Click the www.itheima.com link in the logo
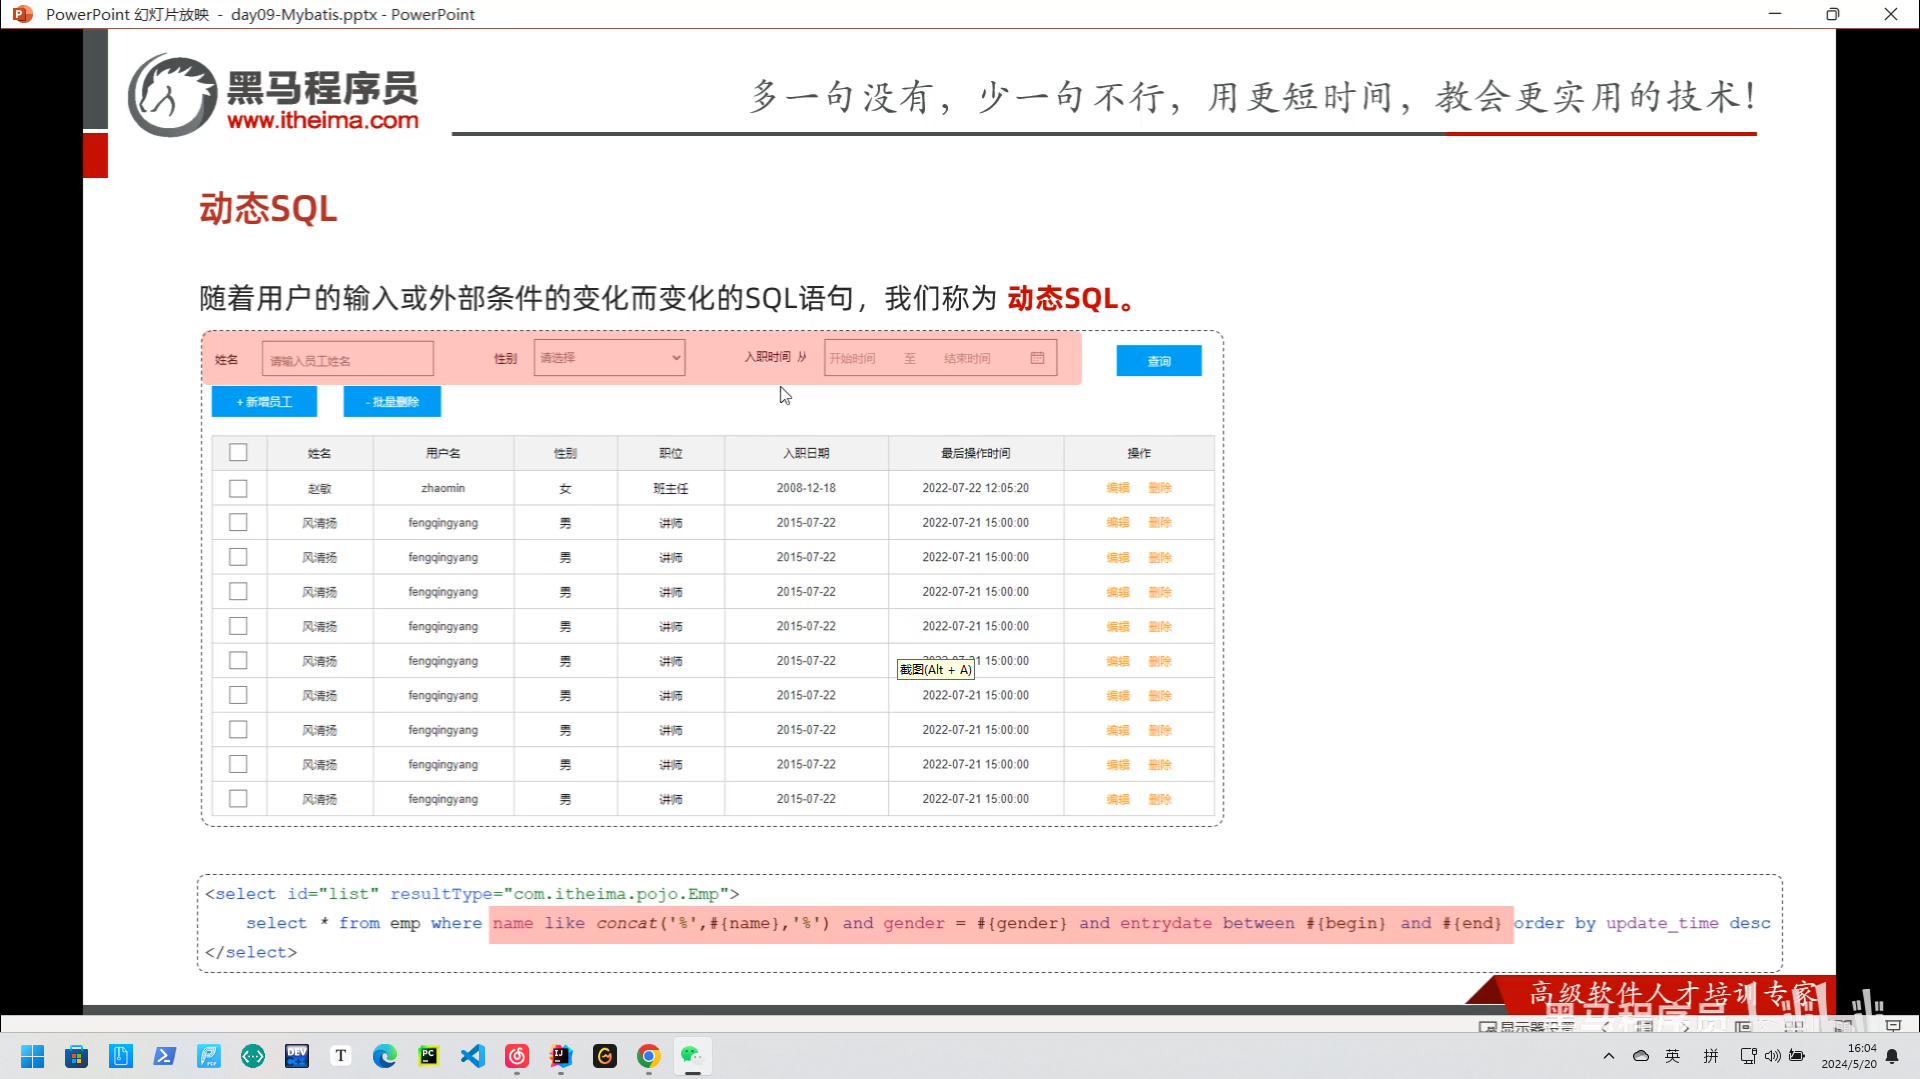 [x=323, y=120]
